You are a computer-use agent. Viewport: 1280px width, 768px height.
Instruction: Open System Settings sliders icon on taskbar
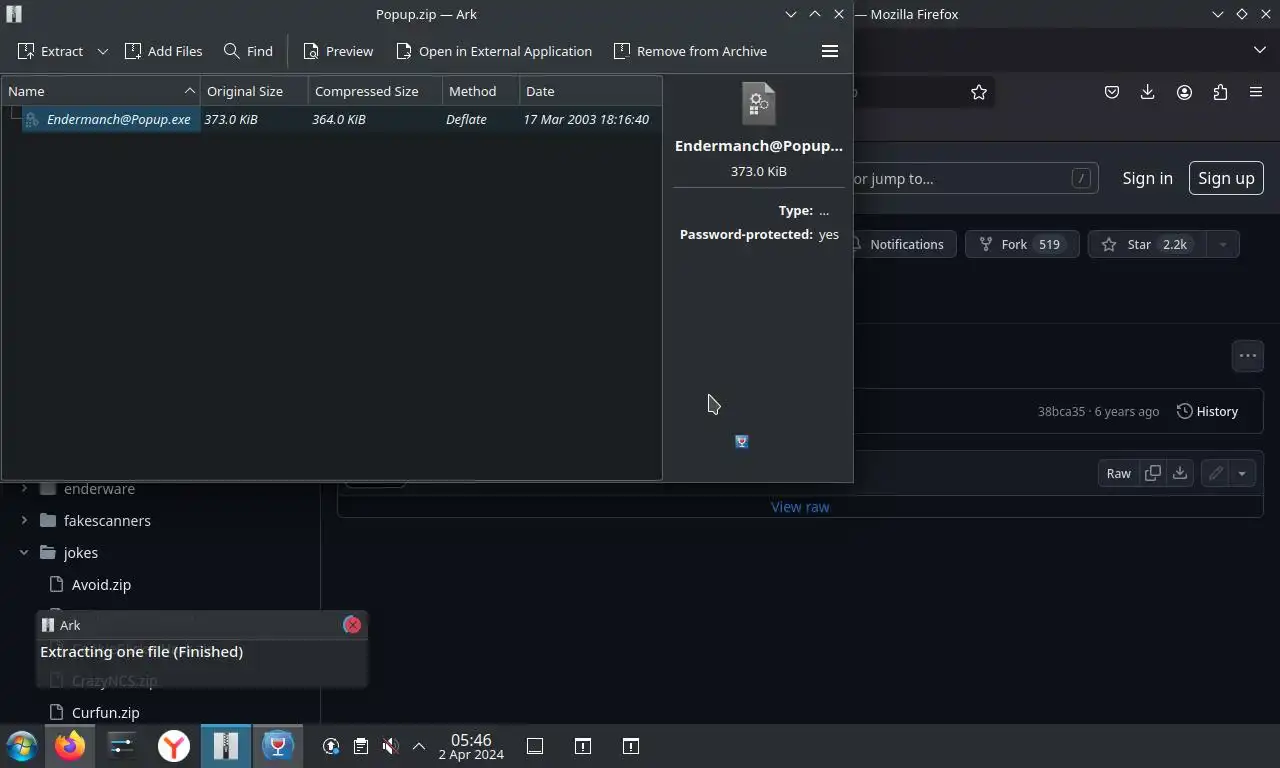pos(122,746)
